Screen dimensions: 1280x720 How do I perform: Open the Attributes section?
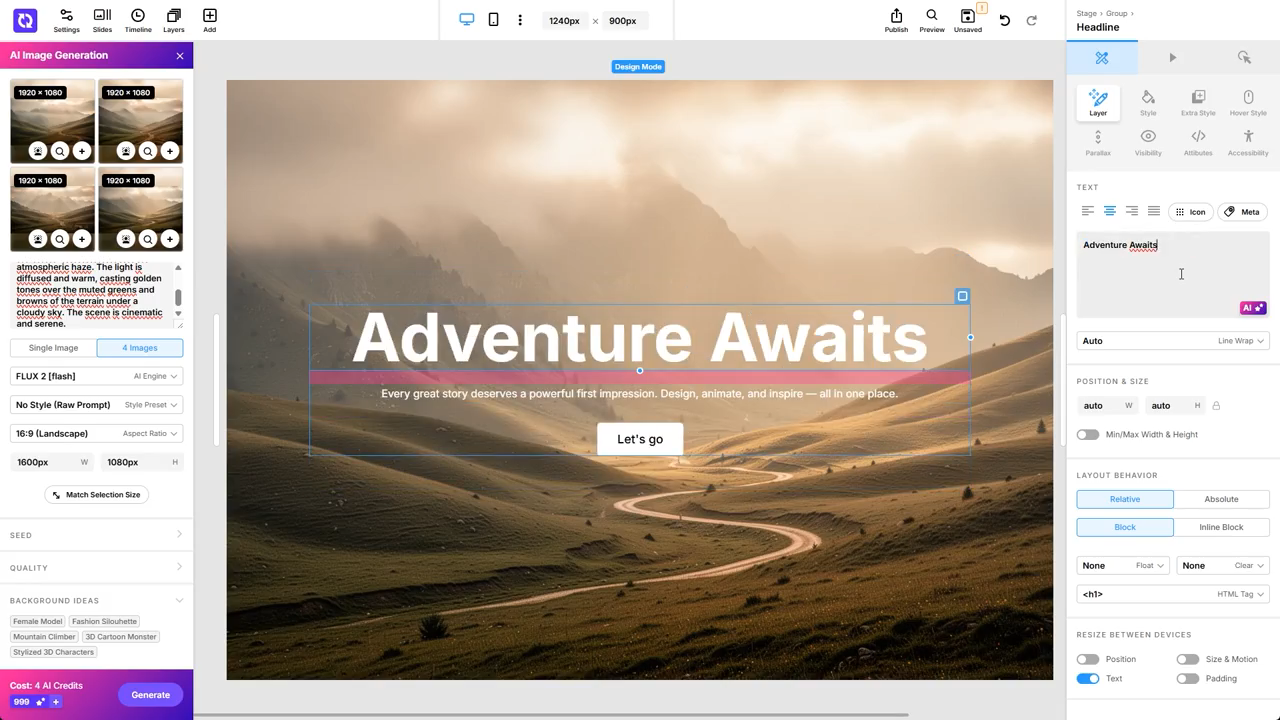tap(1198, 142)
